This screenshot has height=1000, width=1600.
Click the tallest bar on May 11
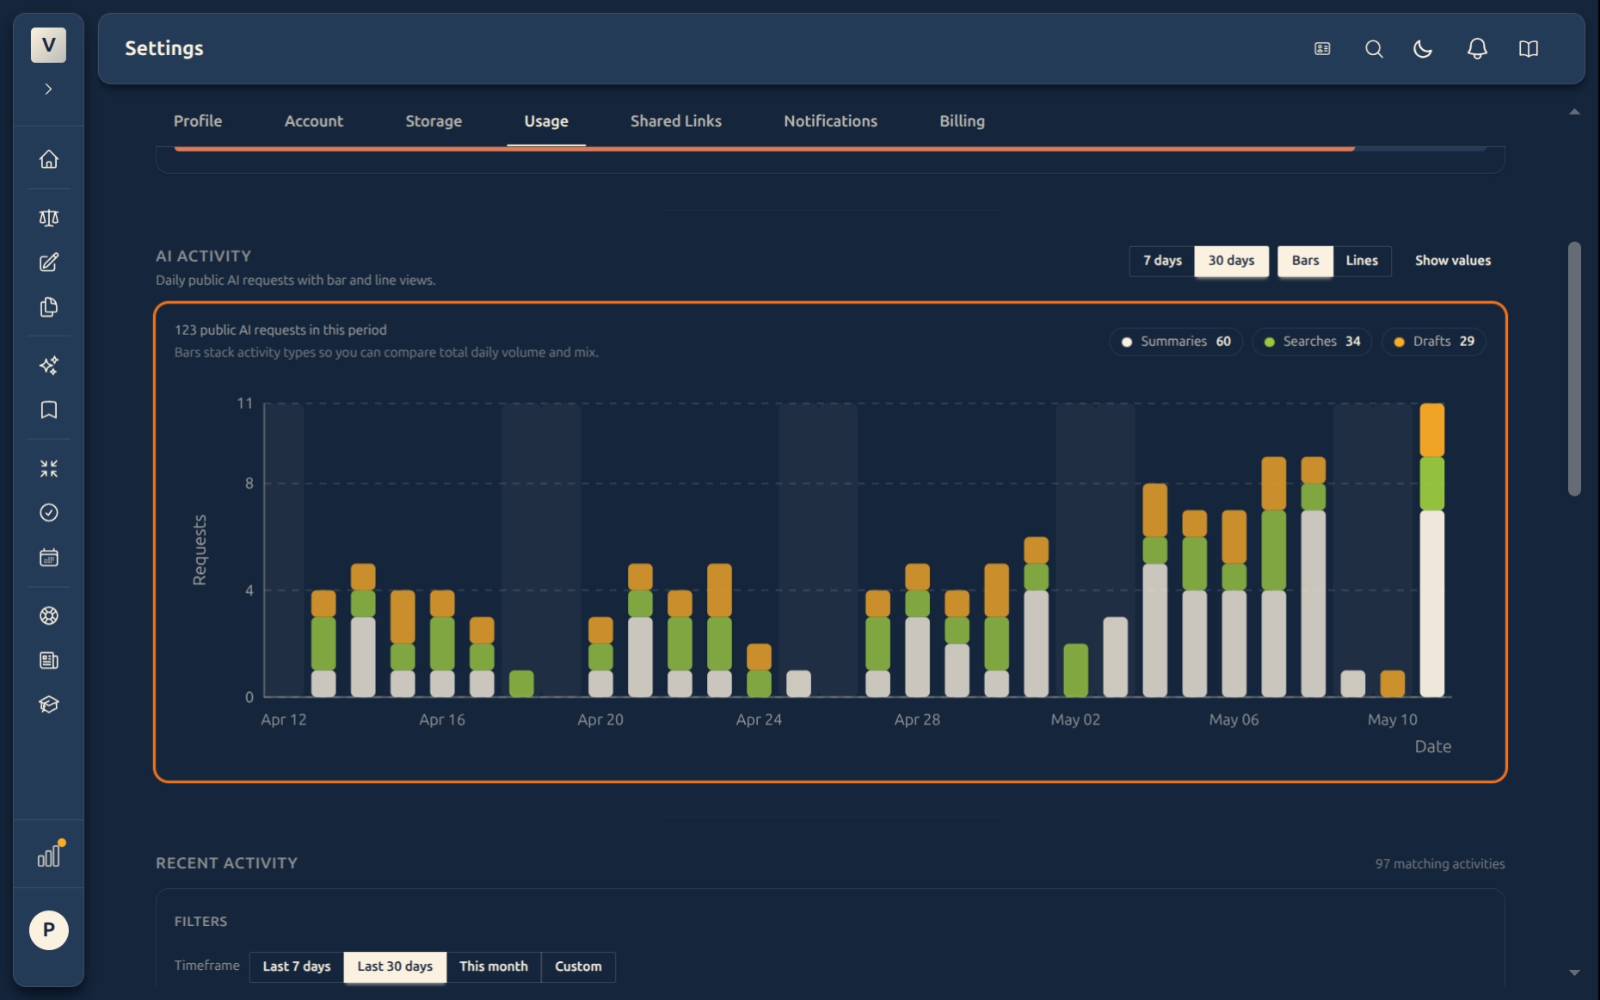click(x=1432, y=550)
